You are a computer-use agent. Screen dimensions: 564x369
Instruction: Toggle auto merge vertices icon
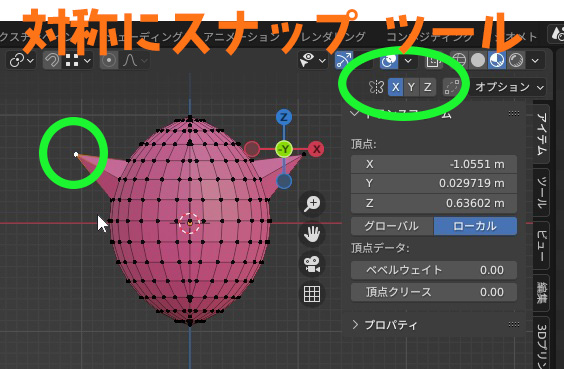(x=451, y=87)
